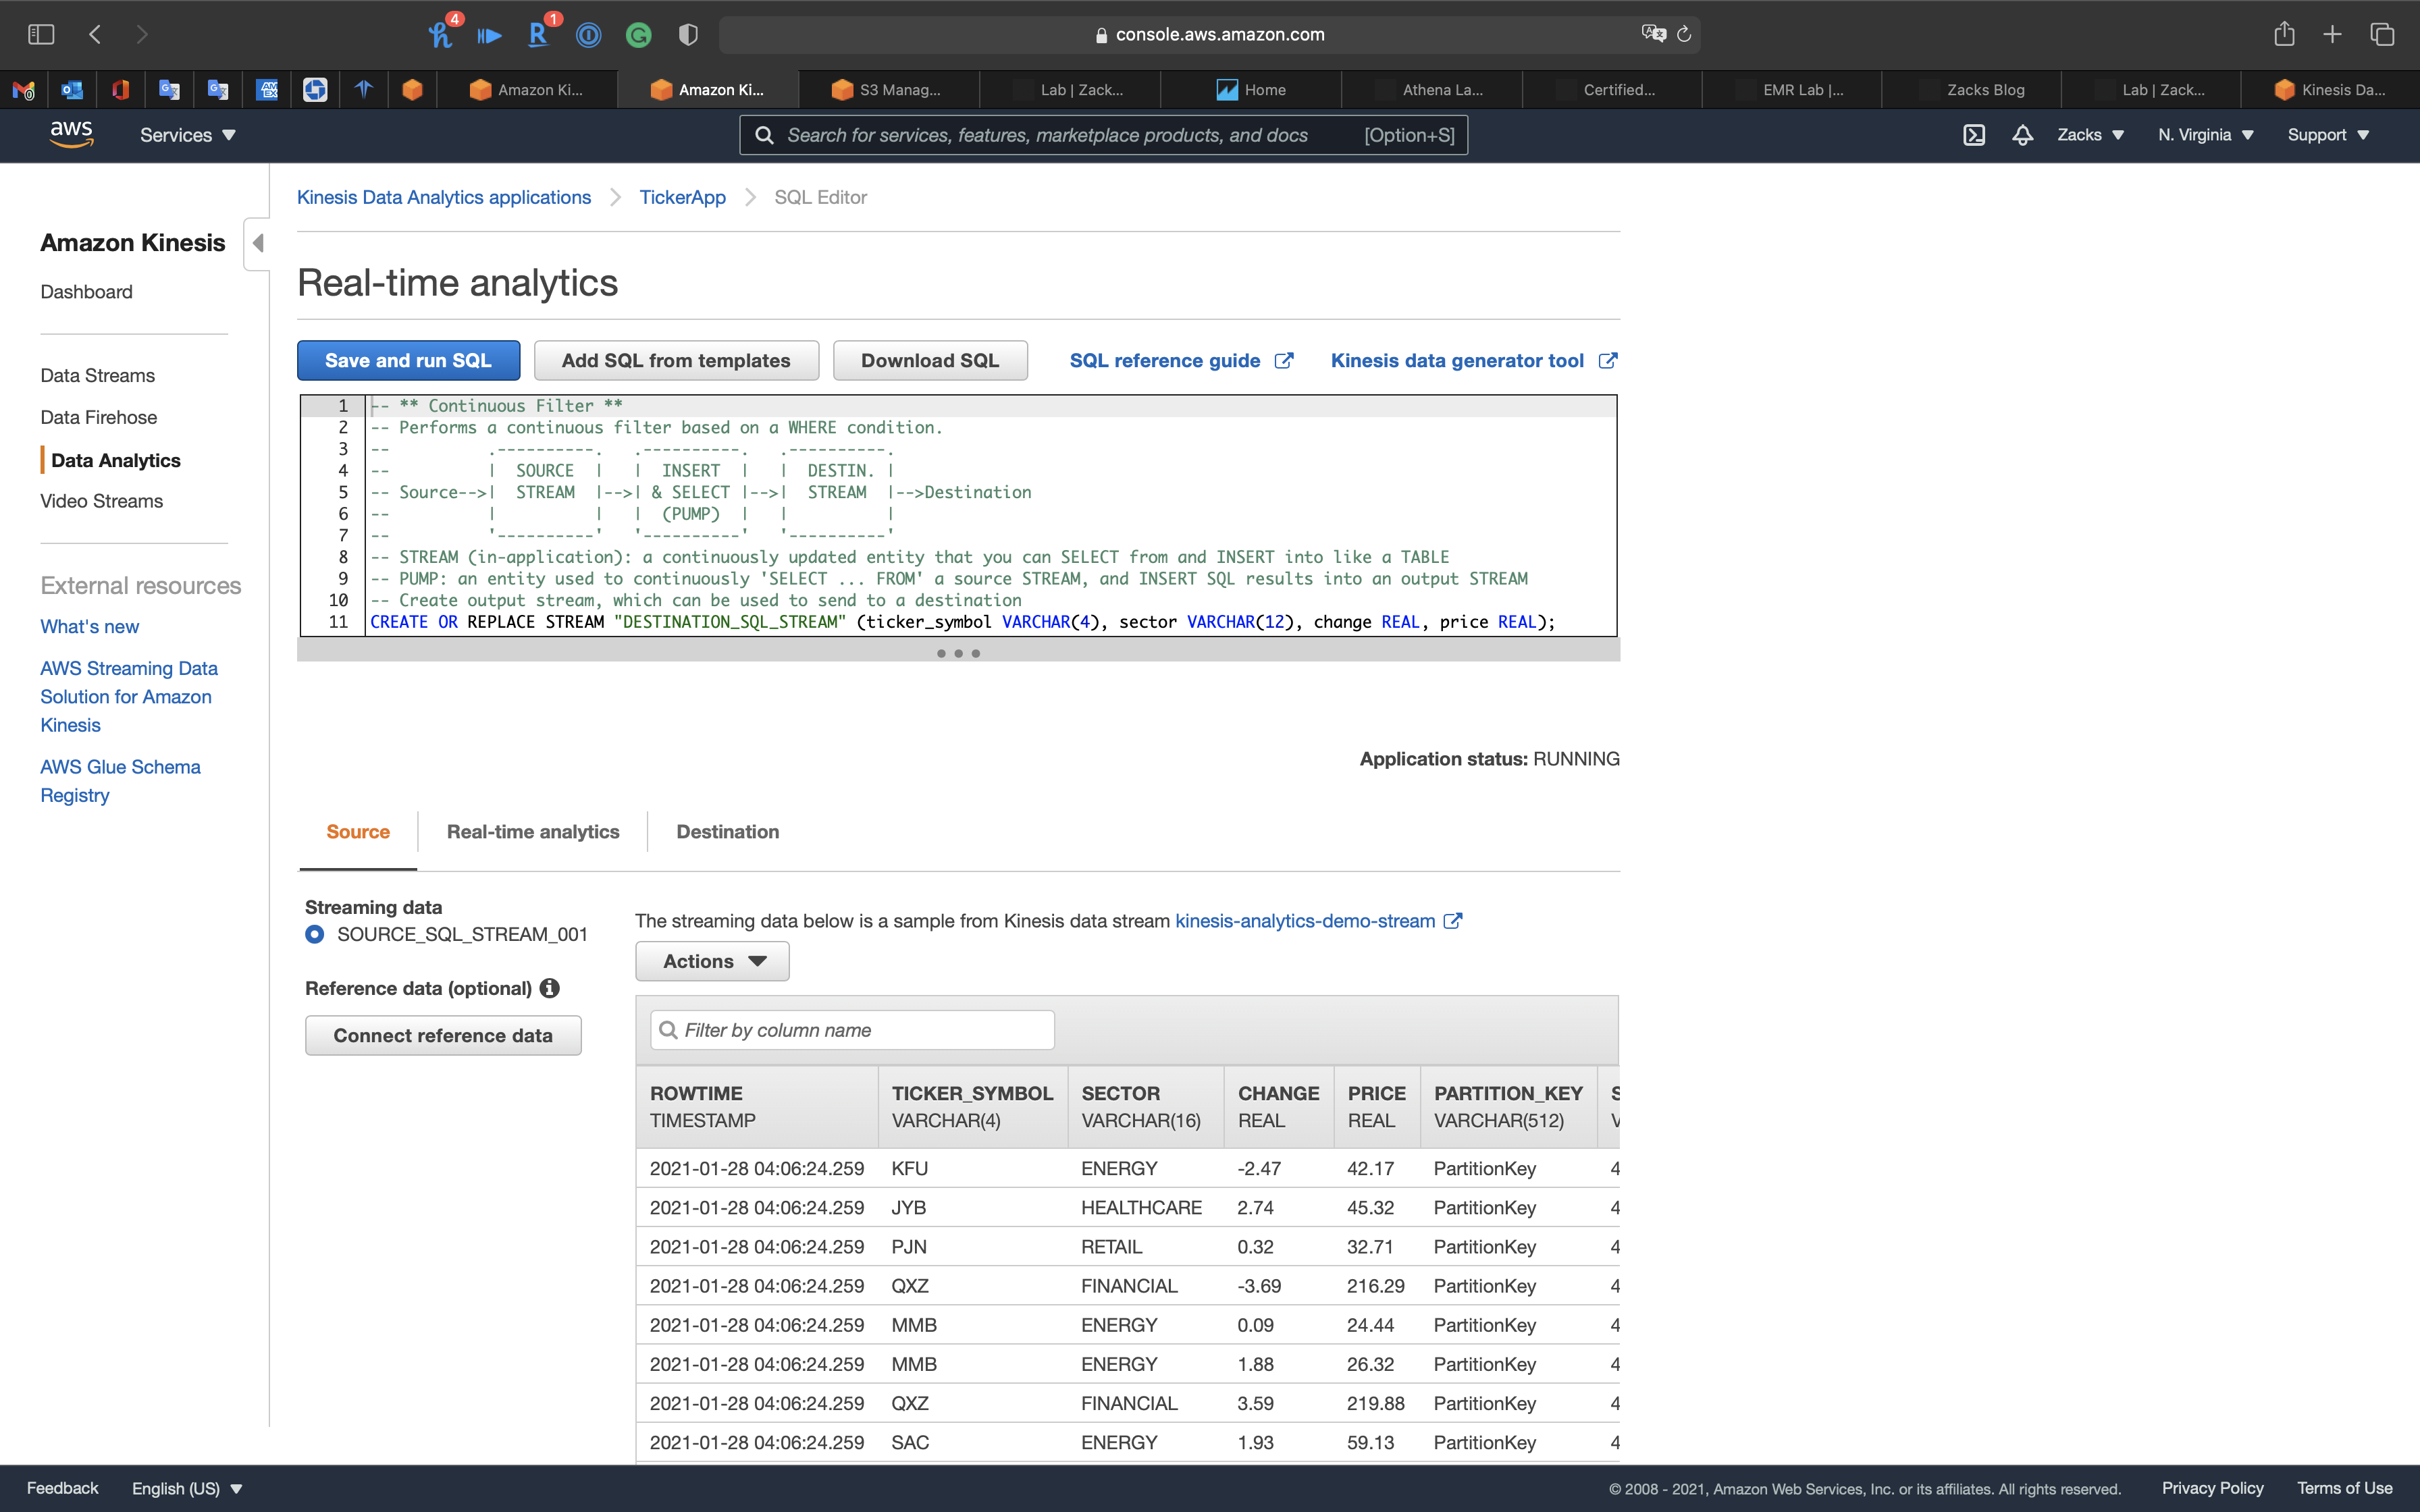Click the AWS logo home icon
Viewport: 2420px width, 1512px height.
point(71,134)
